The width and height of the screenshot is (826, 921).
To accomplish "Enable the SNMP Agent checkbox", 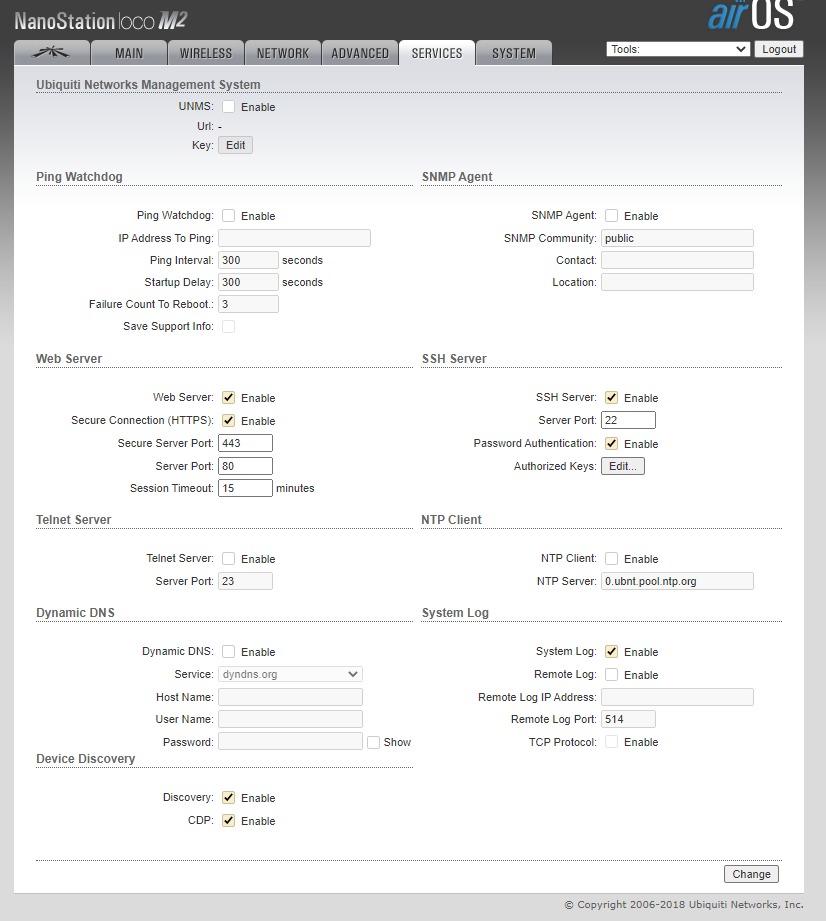I will click(612, 216).
